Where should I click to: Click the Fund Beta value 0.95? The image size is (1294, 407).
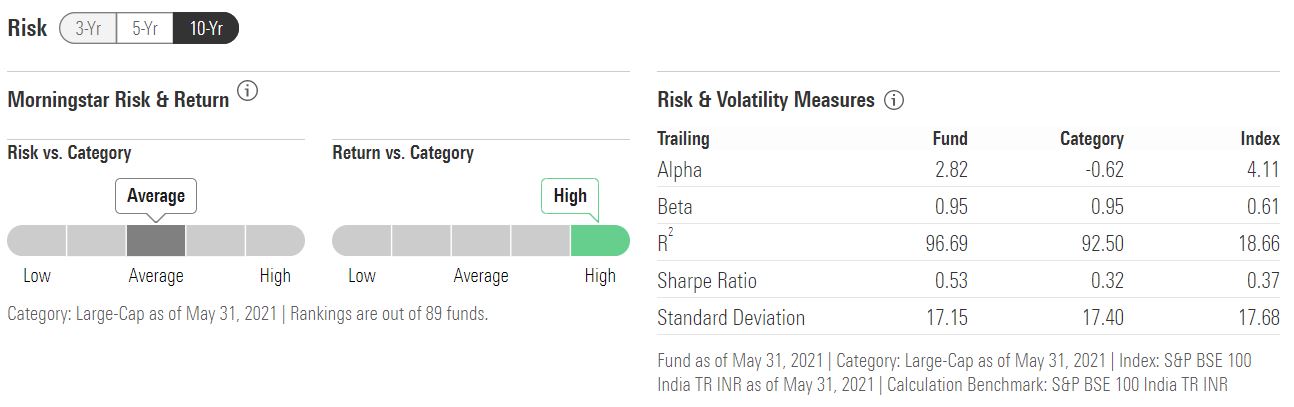tap(951, 207)
